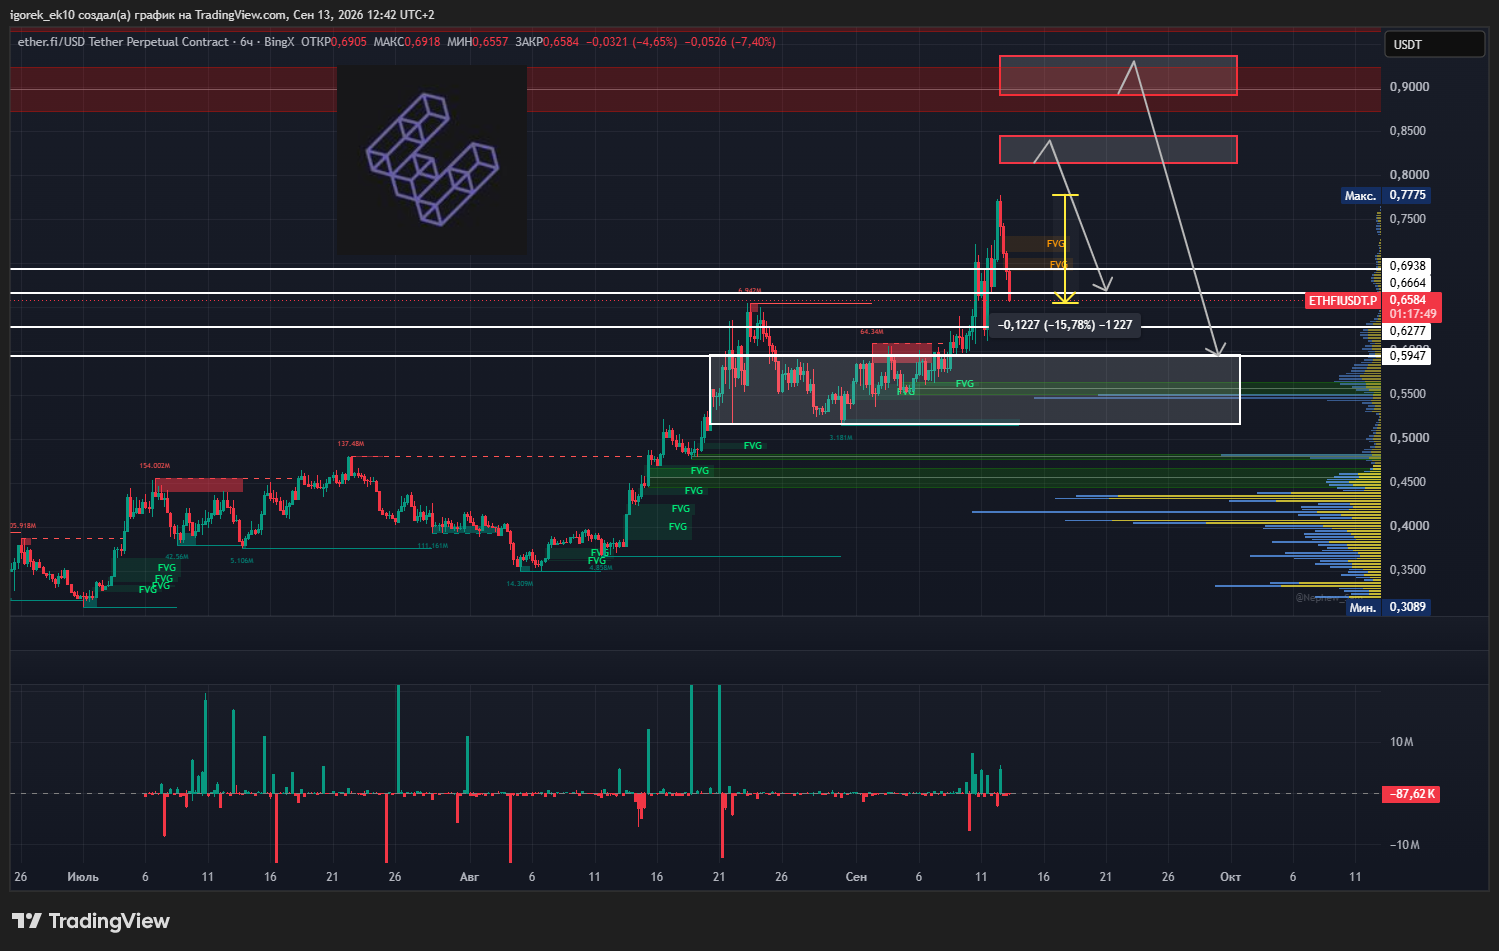The width and height of the screenshot is (1499, 951).
Task: Select the 0,5947 horizontal line price label
Action: pyautogui.click(x=1407, y=356)
